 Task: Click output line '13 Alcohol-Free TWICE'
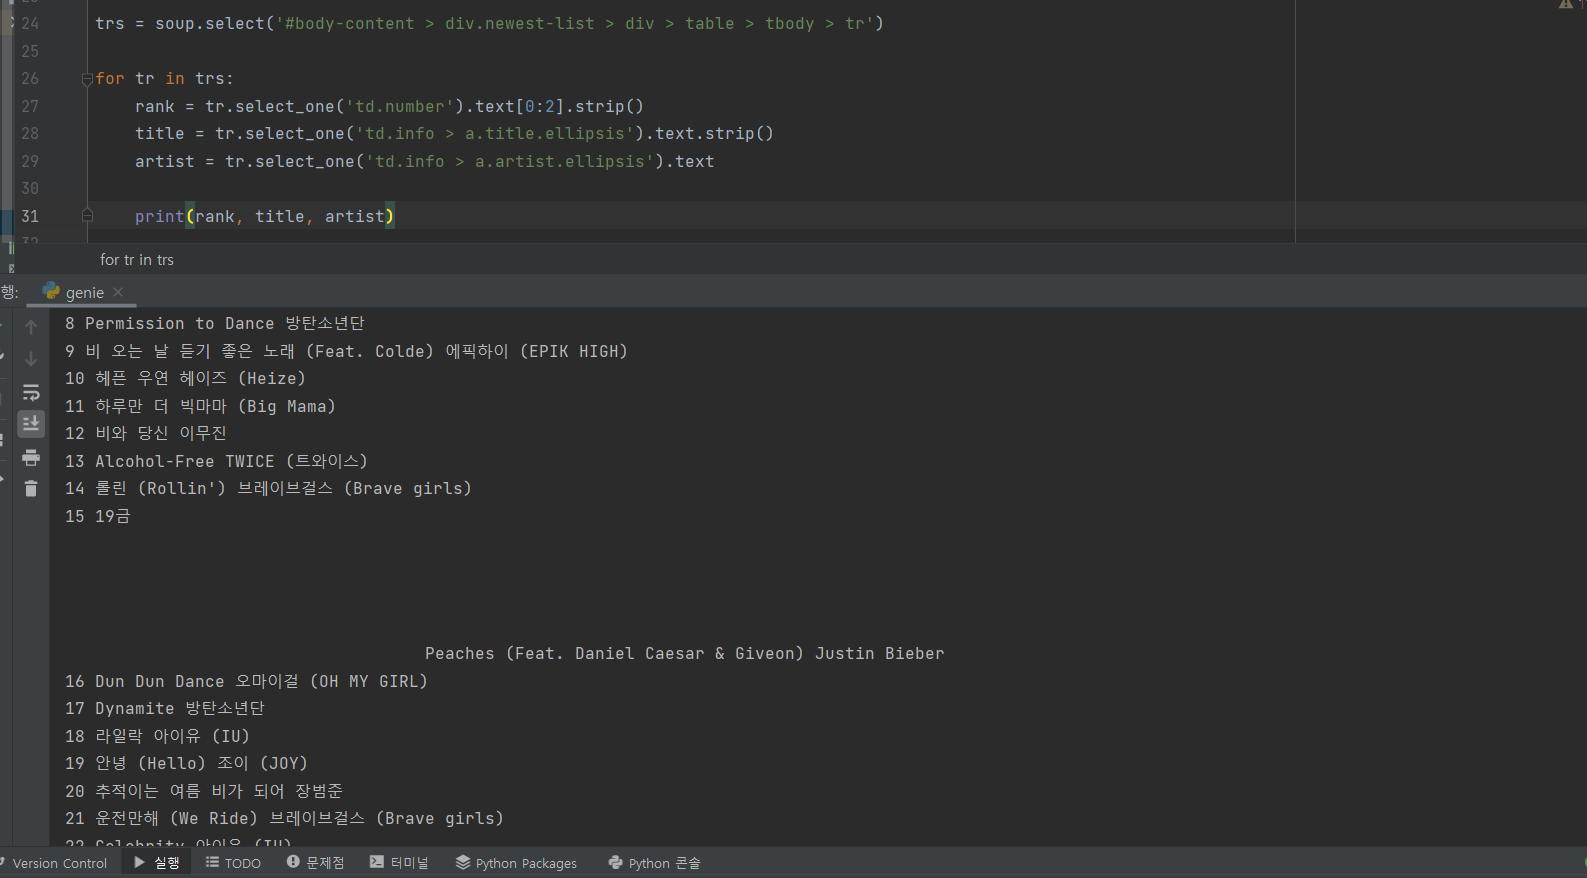point(216,461)
